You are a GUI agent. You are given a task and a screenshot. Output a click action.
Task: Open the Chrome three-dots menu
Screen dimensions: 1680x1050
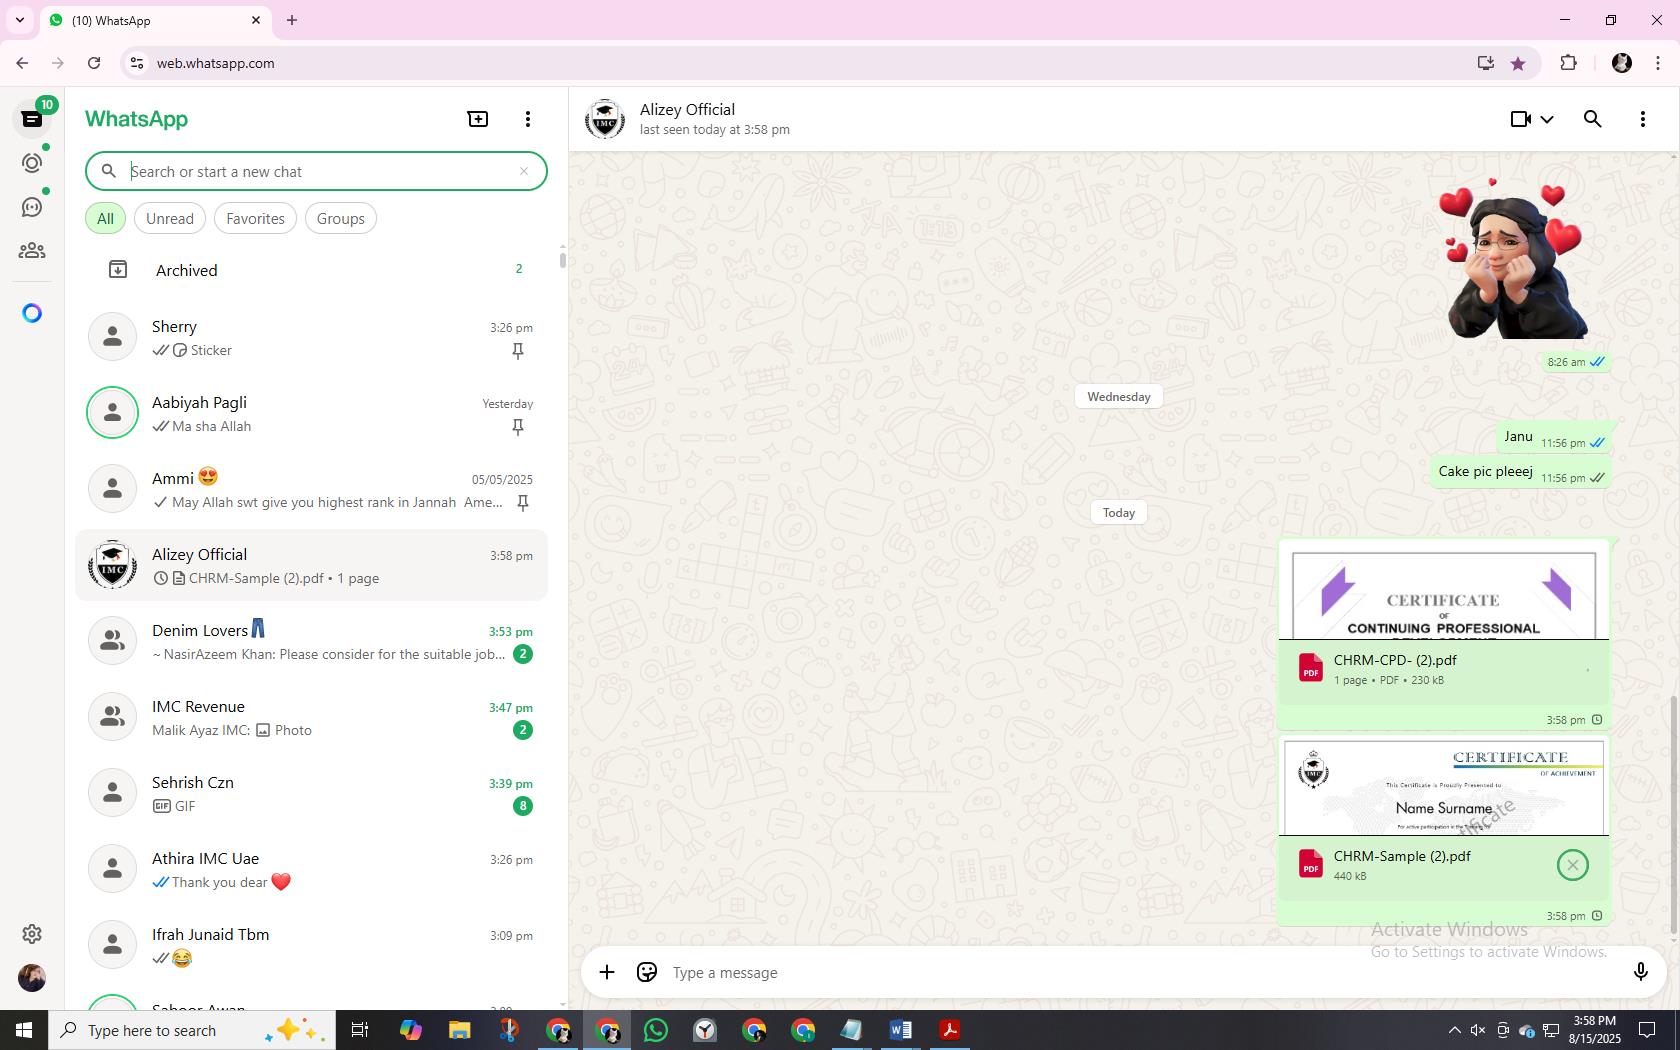[1658, 63]
